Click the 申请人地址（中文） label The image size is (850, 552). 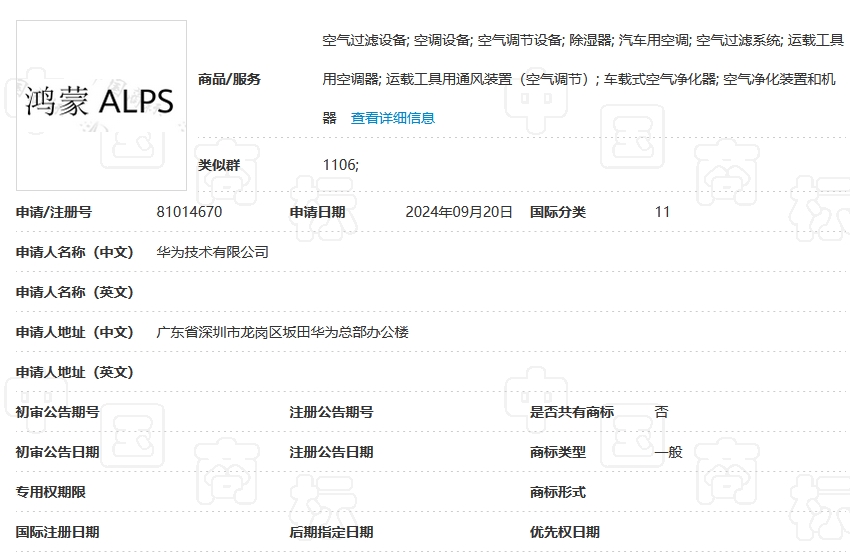click(75, 332)
